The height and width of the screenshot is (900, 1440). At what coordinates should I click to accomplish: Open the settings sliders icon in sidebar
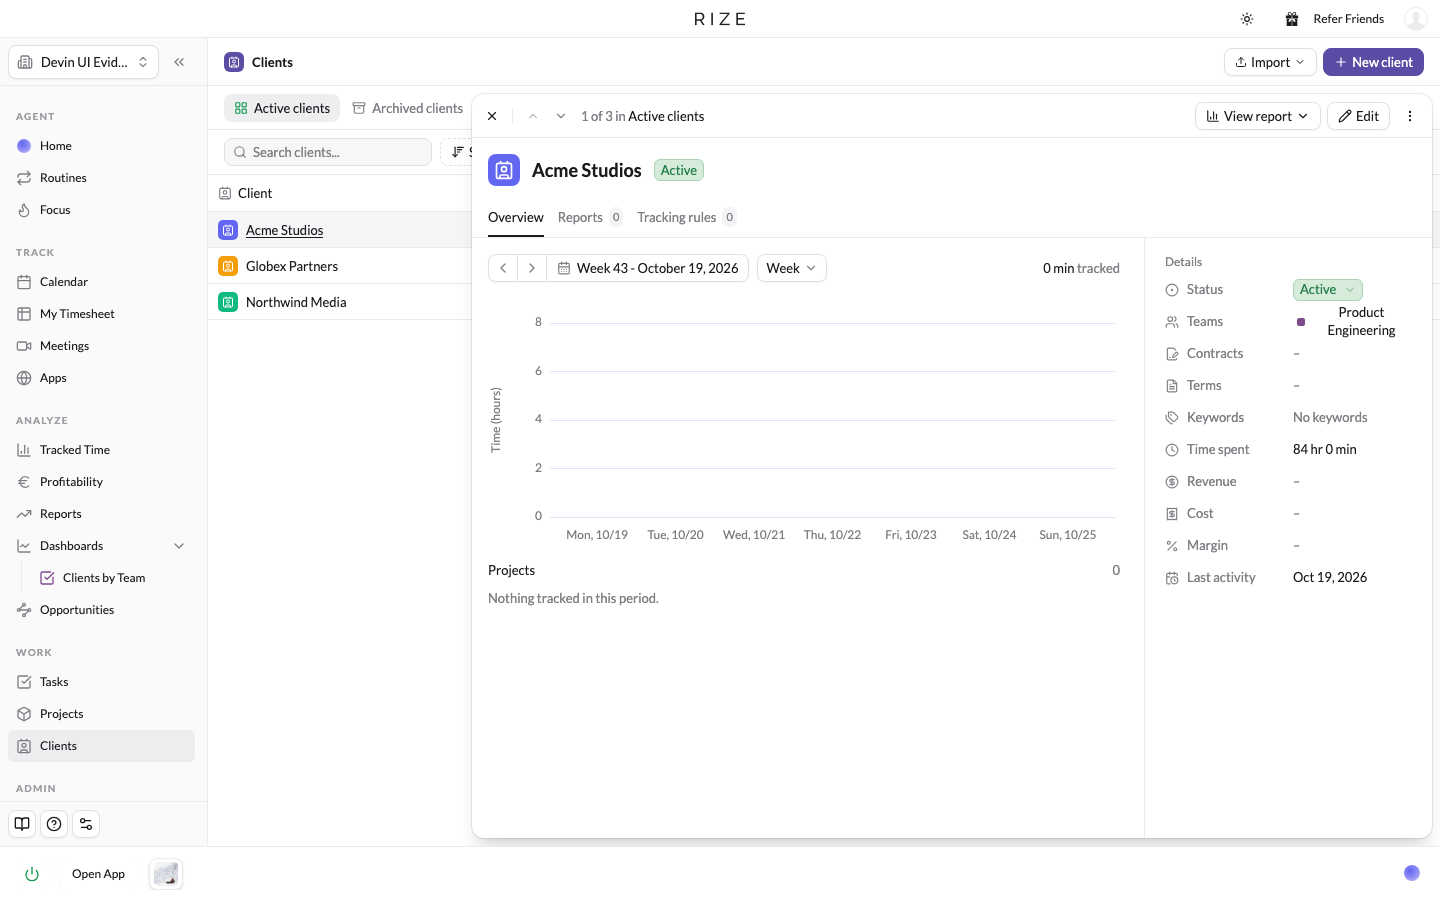click(x=86, y=824)
